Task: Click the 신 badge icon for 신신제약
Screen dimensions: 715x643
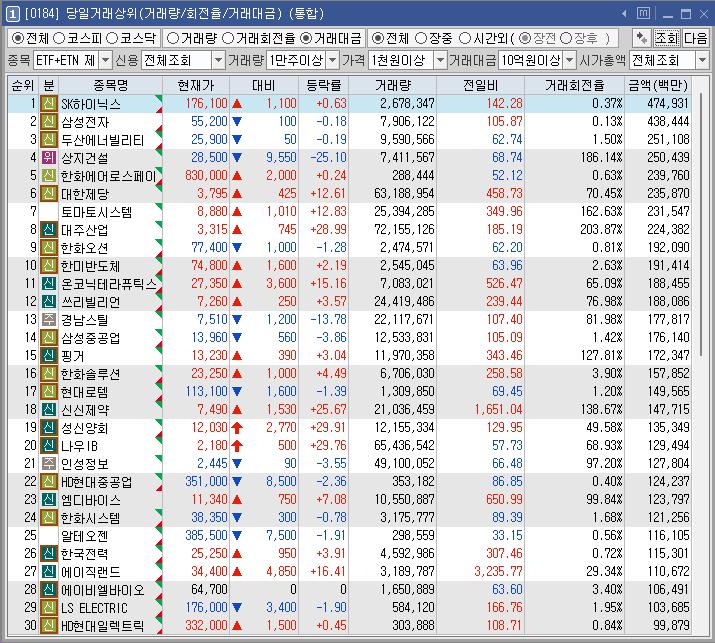Action: (48, 410)
